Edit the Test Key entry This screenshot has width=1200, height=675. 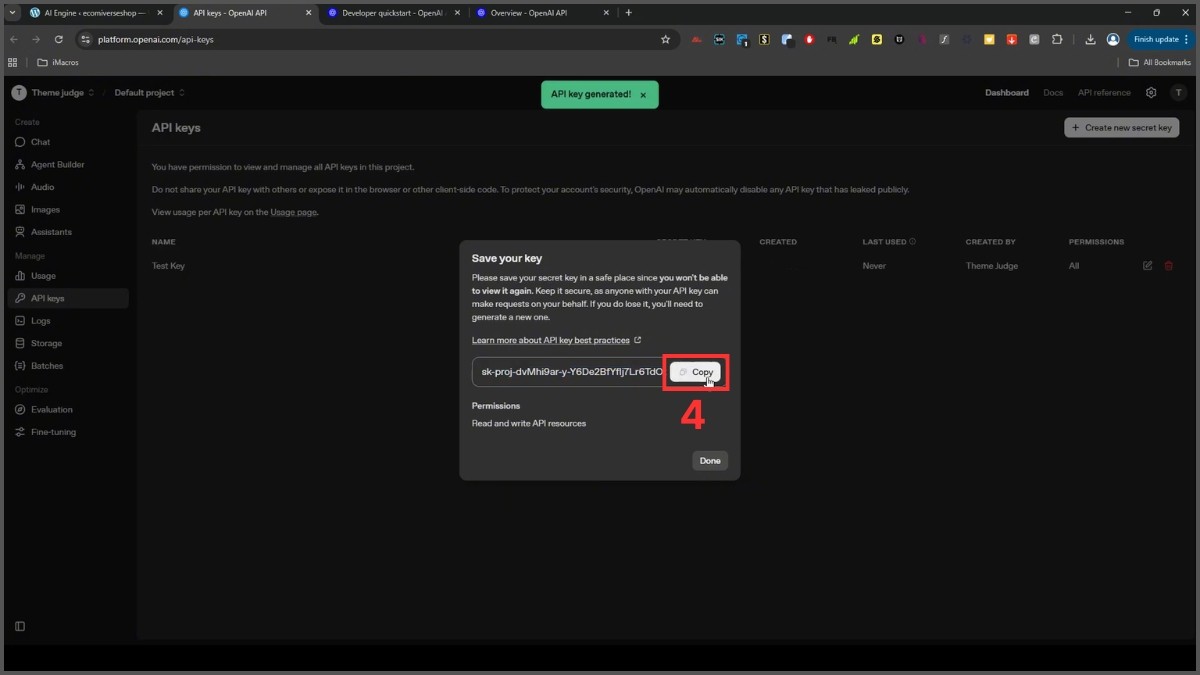pos(1147,266)
